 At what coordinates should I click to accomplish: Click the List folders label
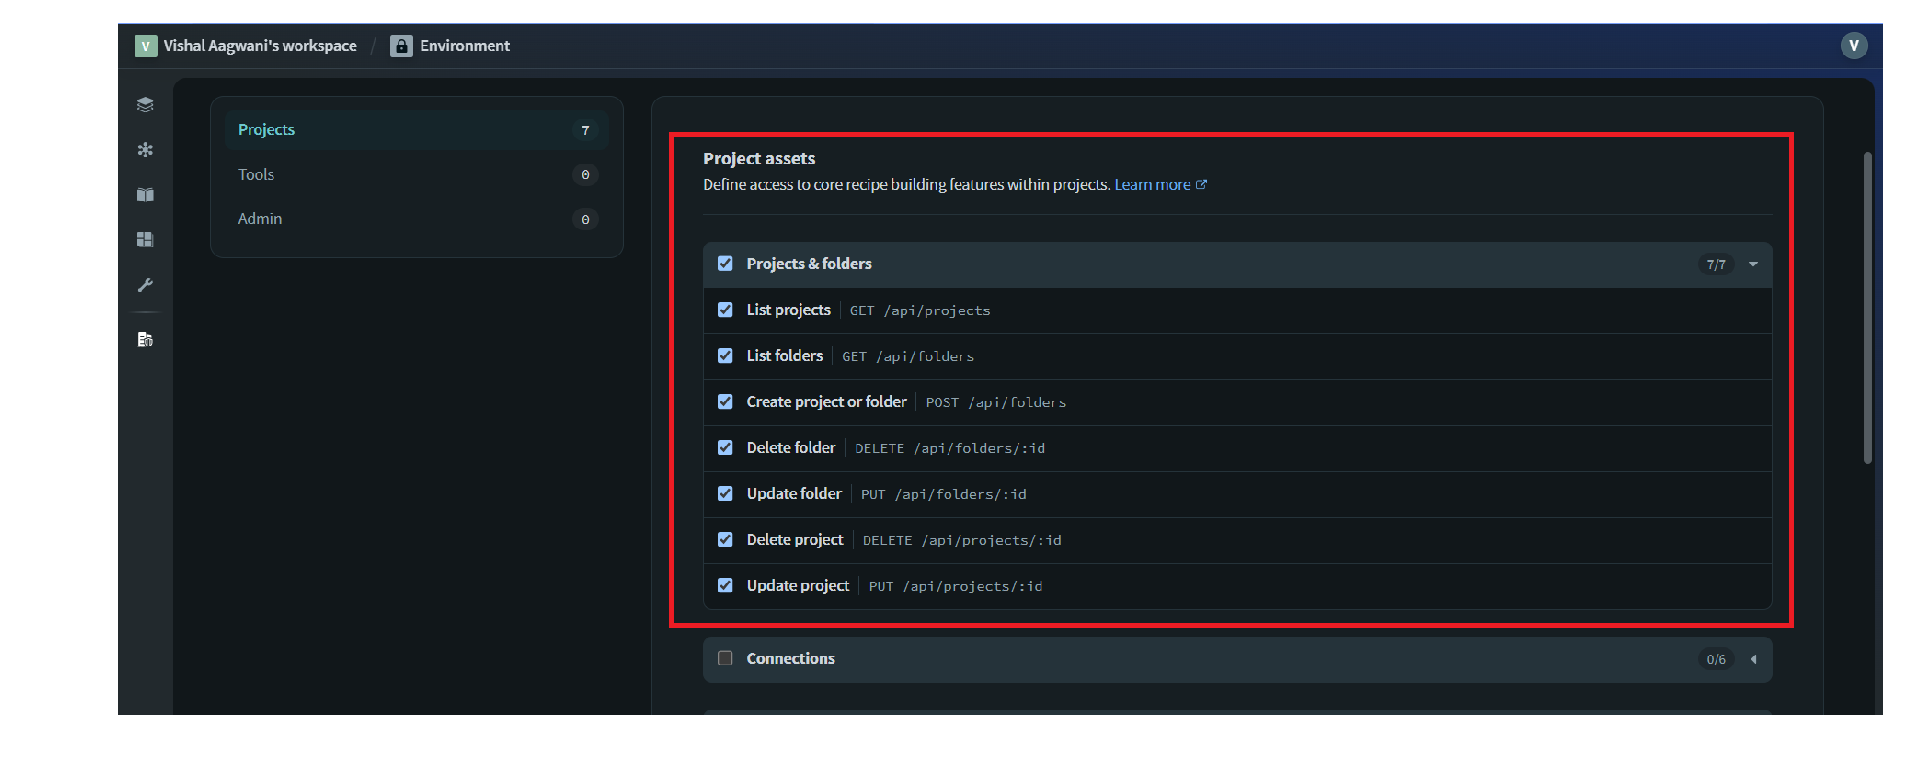pyautogui.click(x=785, y=356)
